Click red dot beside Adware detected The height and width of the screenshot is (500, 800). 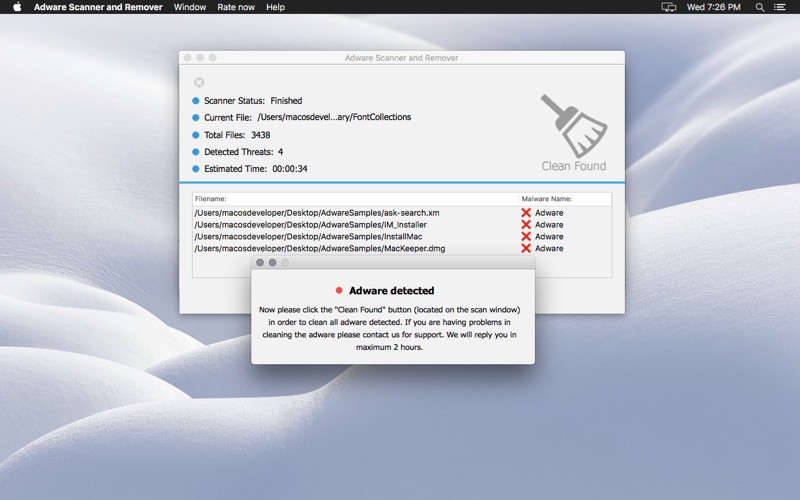click(339, 290)
